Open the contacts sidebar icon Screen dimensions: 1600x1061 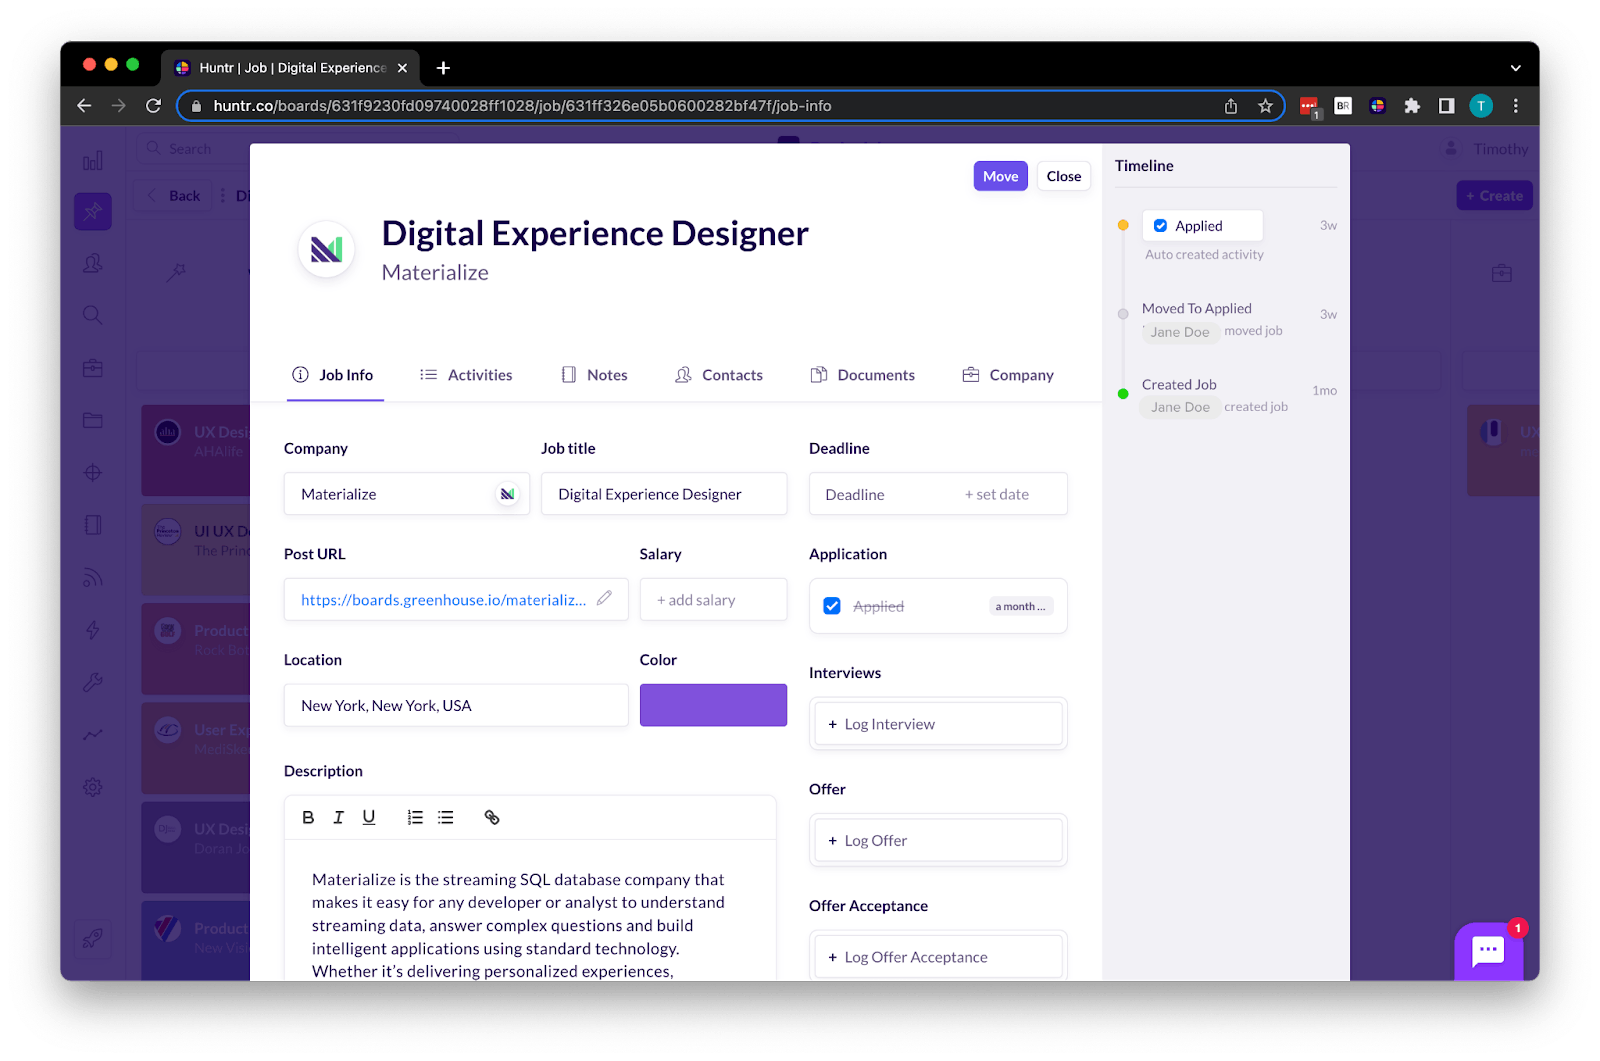click(x=93, y=263)
